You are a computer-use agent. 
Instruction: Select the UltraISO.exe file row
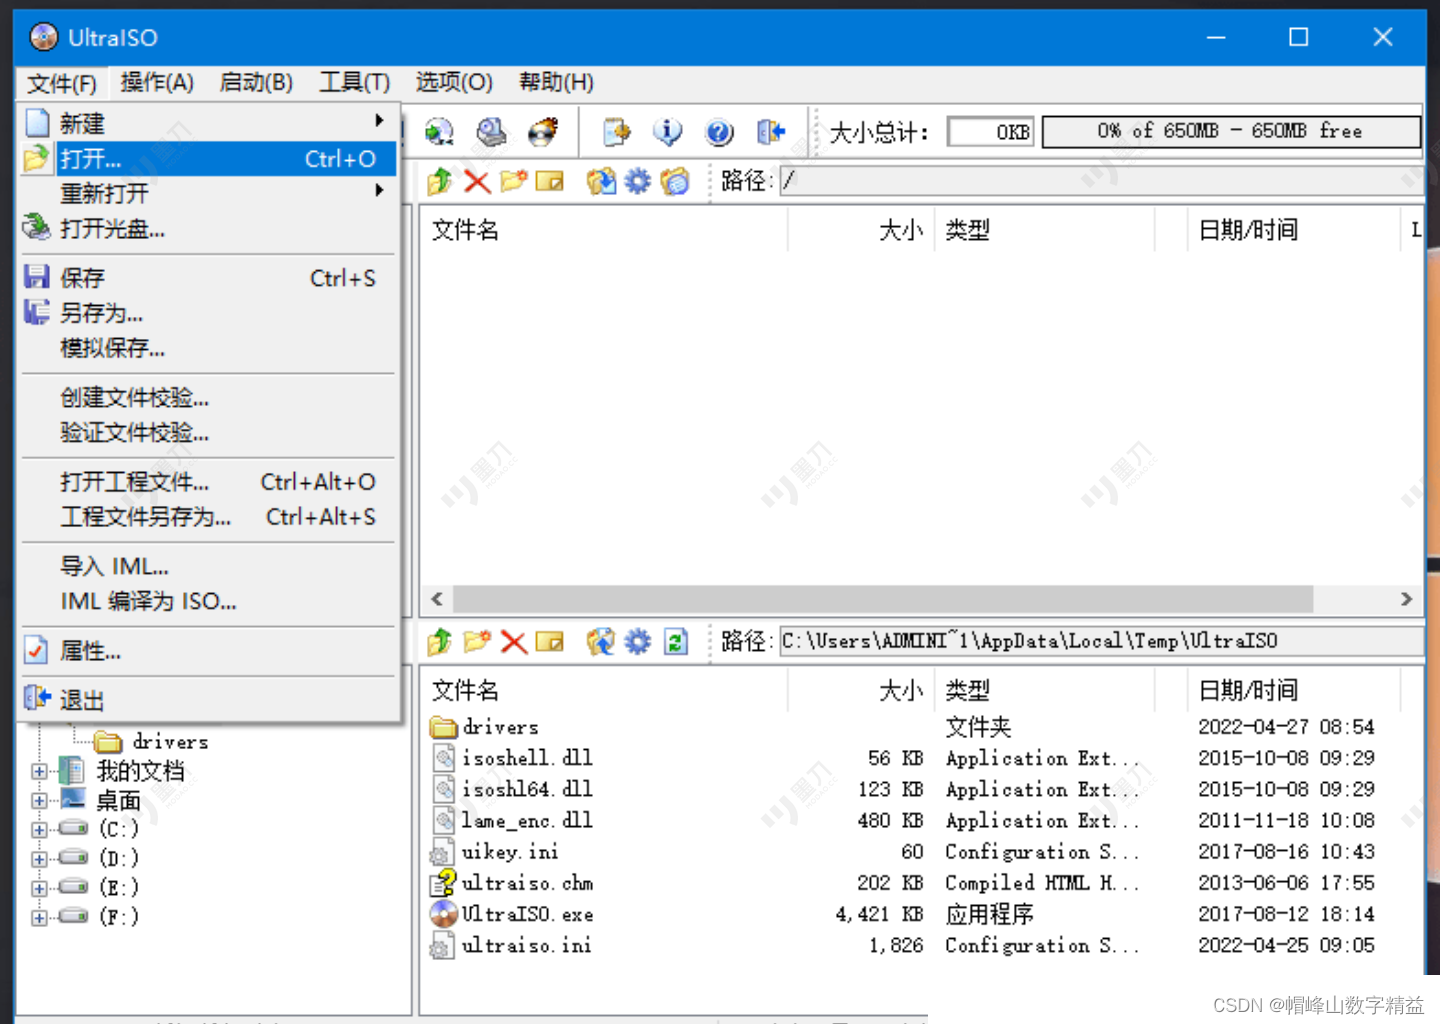[x=904, y=914]
